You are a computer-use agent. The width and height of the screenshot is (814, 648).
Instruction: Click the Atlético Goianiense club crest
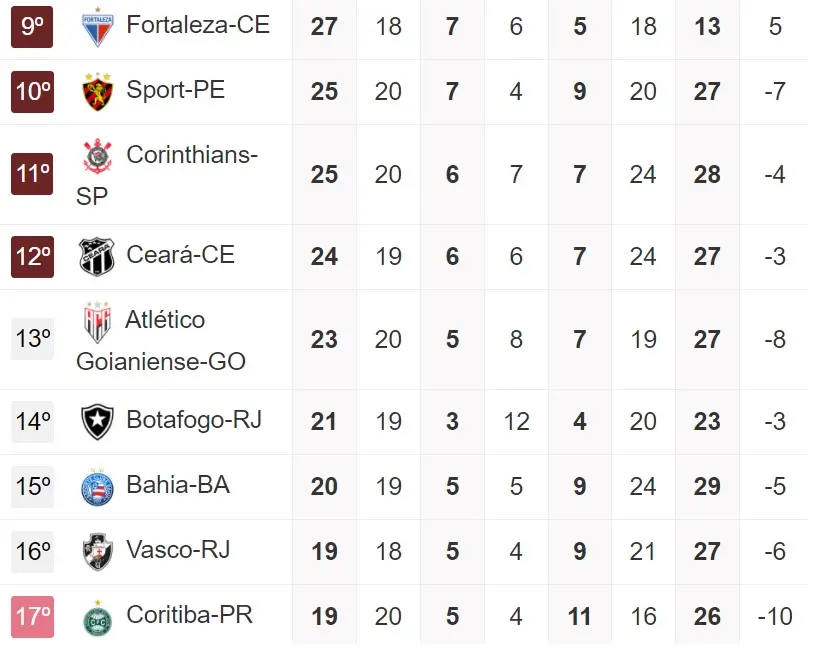(97, 322)
